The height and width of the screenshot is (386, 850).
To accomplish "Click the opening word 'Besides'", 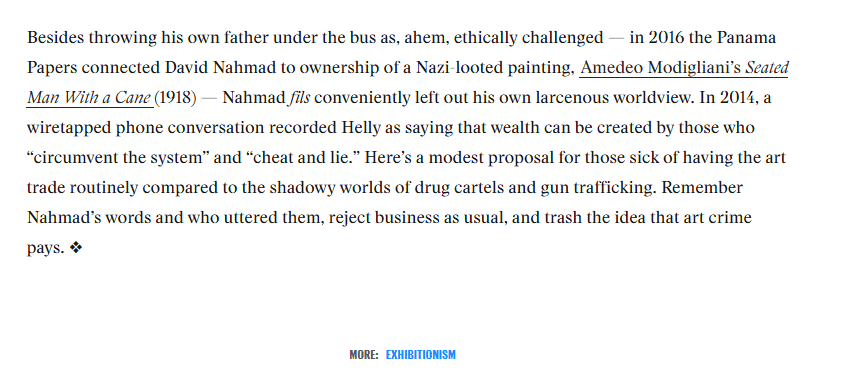I will [55, 38].
